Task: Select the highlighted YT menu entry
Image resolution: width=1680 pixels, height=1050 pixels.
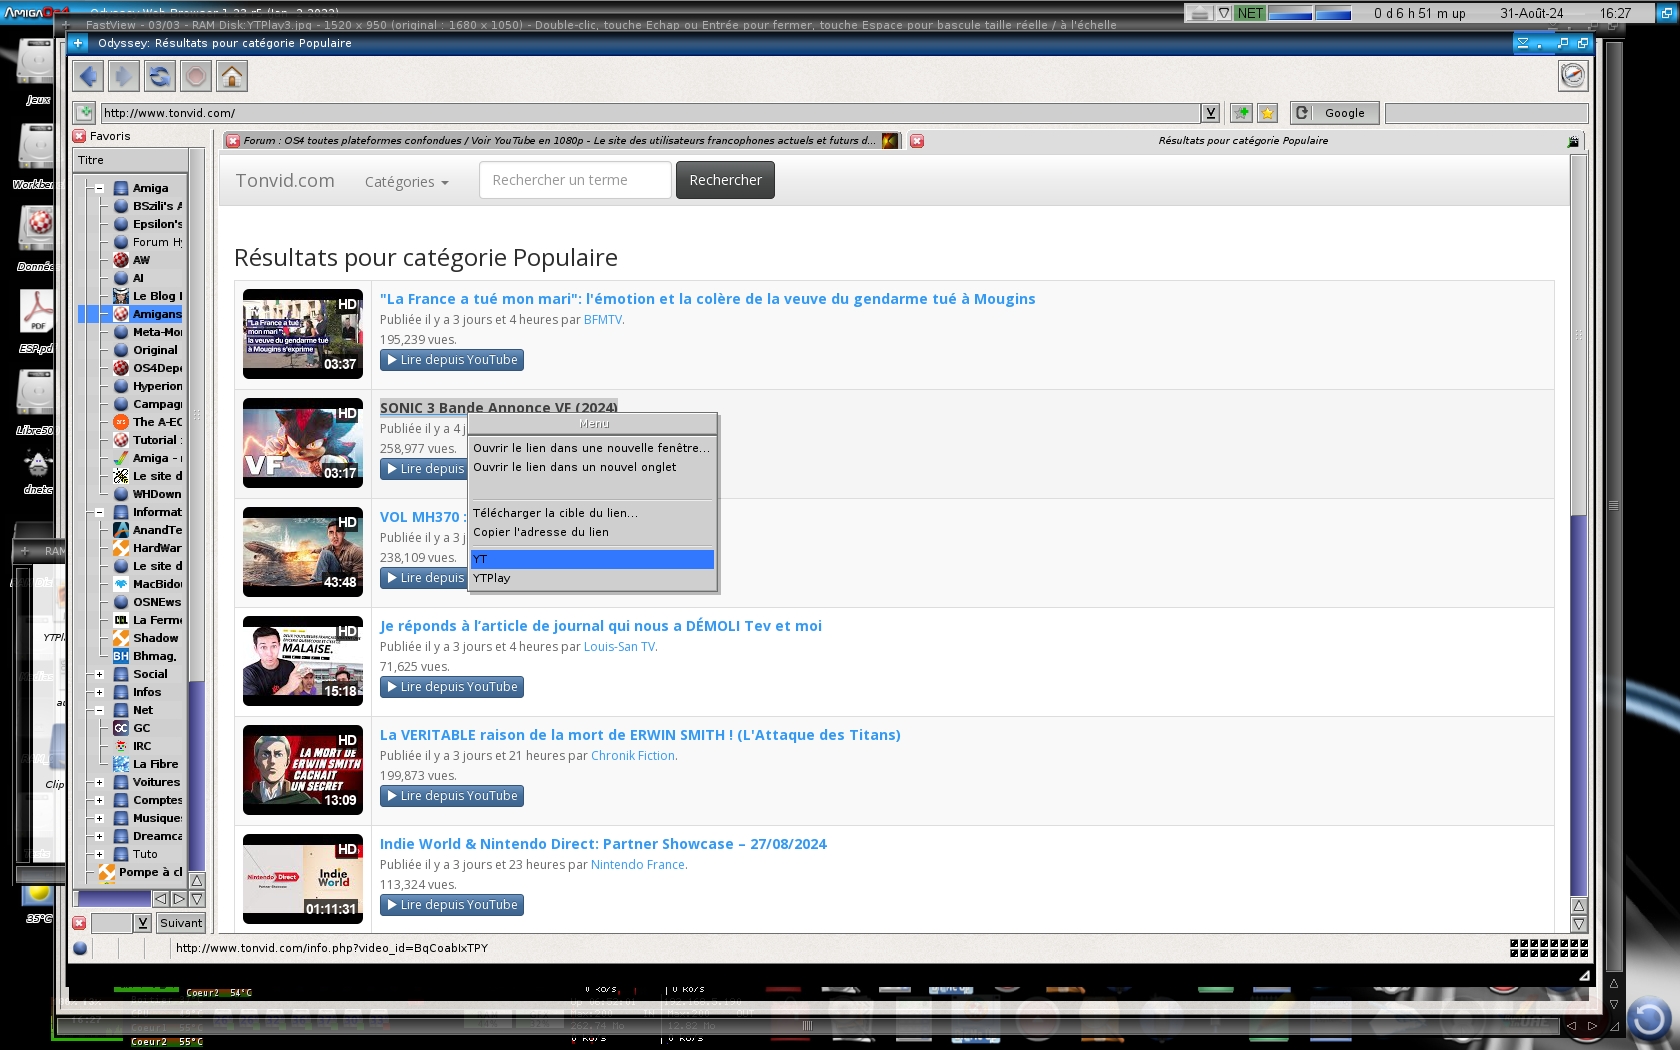Action: pos(592,559)
